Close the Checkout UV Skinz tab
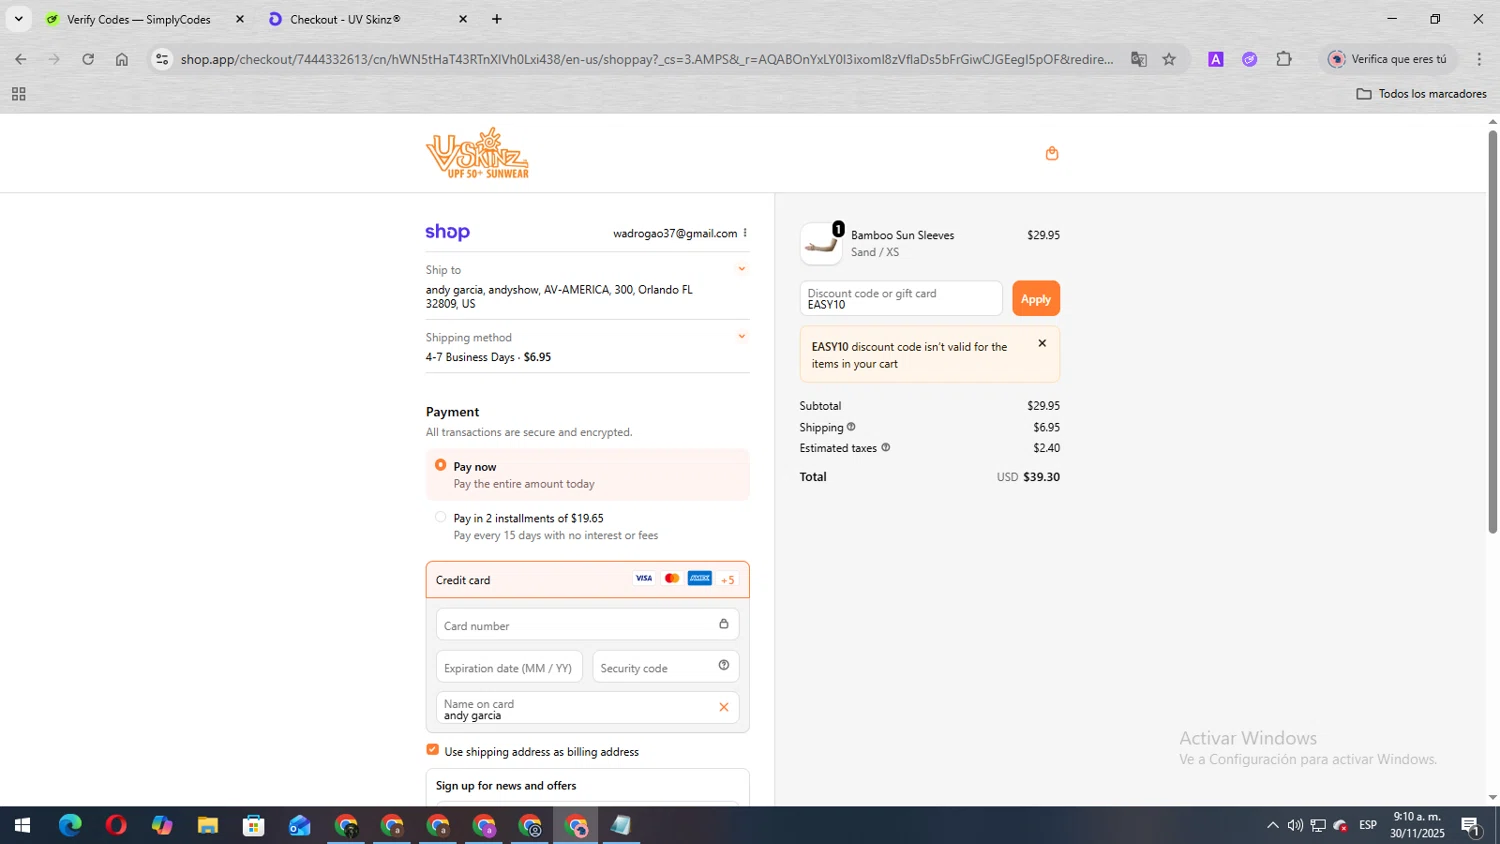 click(462, 19)
